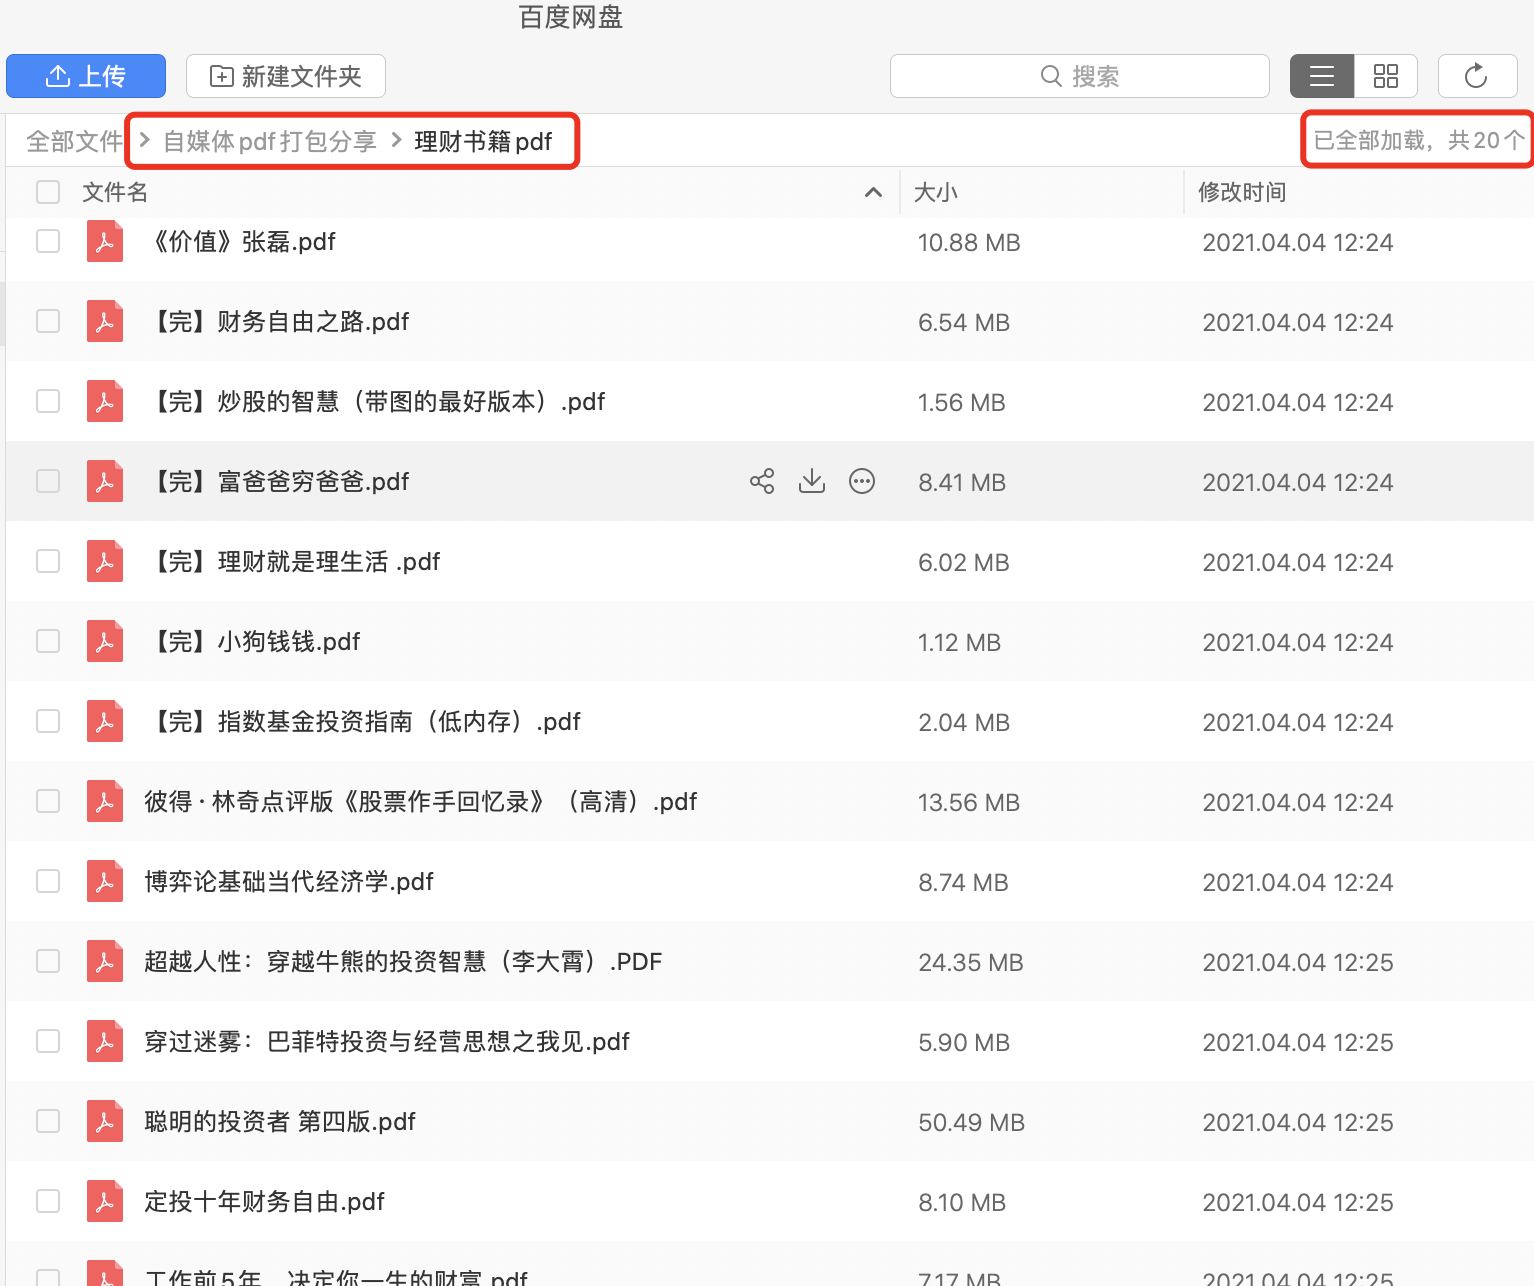
Task: Toggle the select-all files checkbox
Action: 48,191
